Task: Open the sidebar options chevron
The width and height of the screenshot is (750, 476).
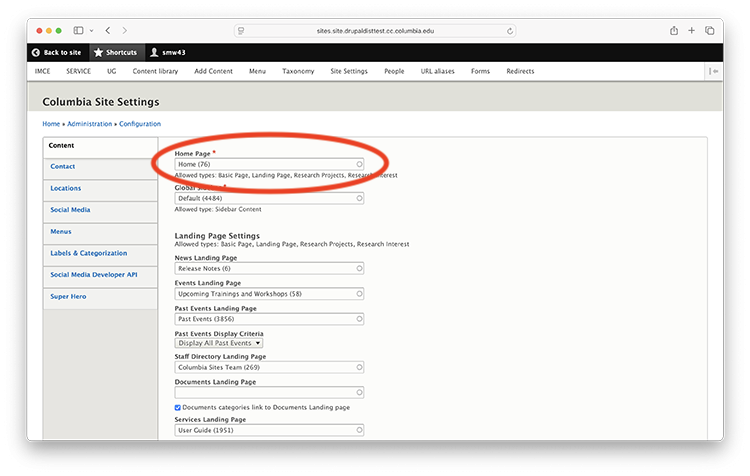Action: tap(91, 31)
